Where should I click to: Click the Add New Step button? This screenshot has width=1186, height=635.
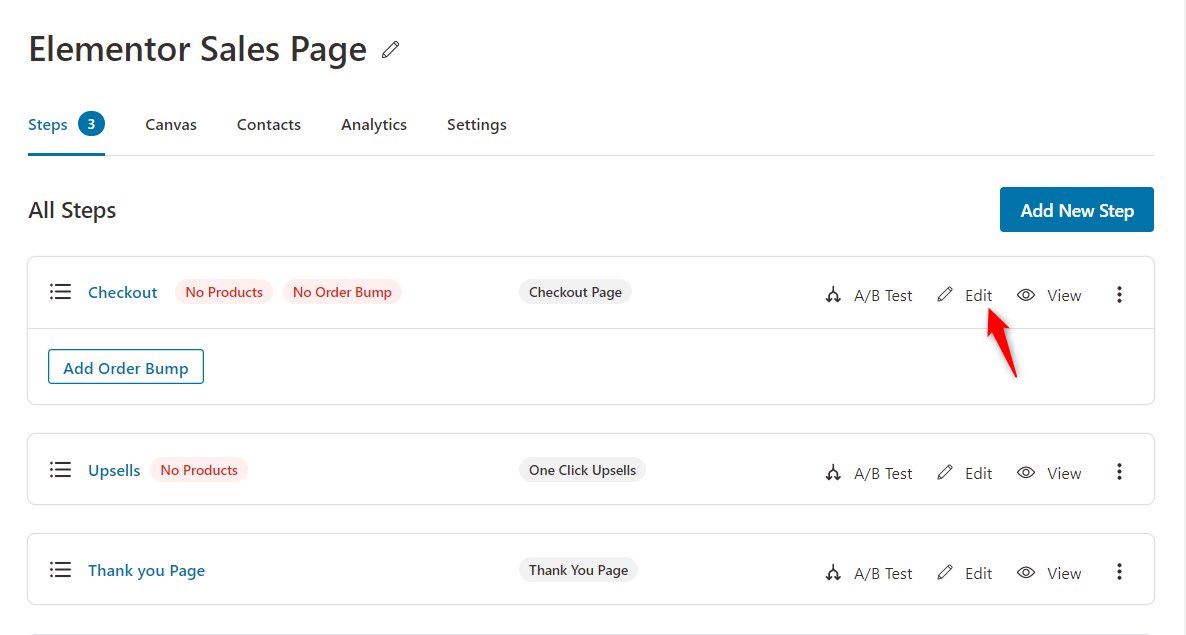pyautogui.click(x=1076, y=209)
